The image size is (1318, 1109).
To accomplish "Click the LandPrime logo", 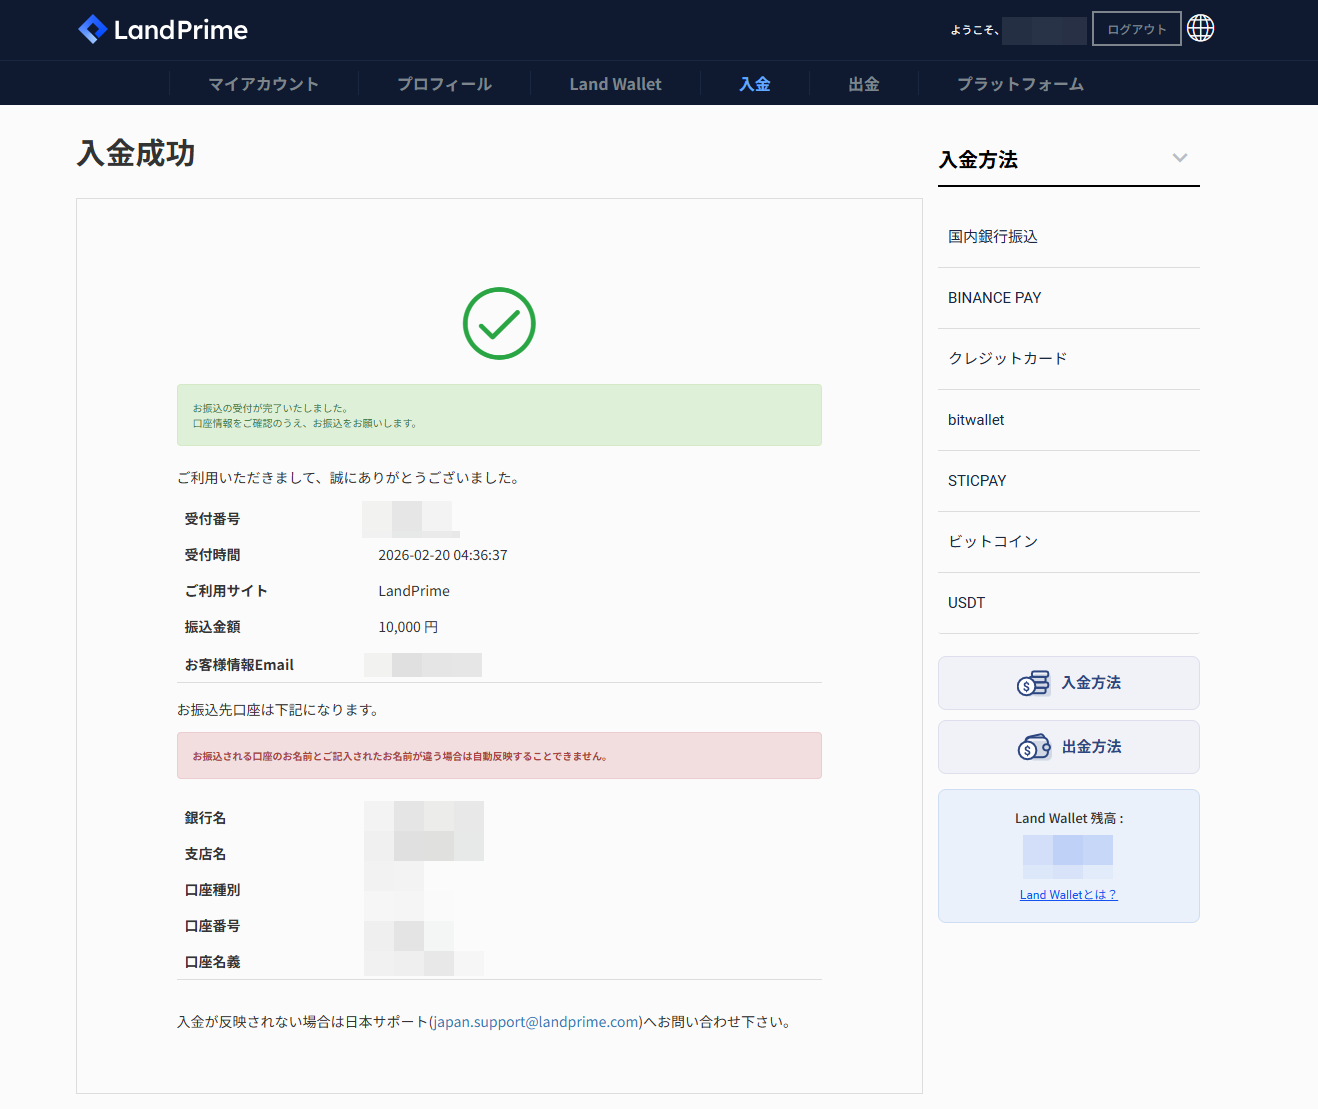I will 163,30.
